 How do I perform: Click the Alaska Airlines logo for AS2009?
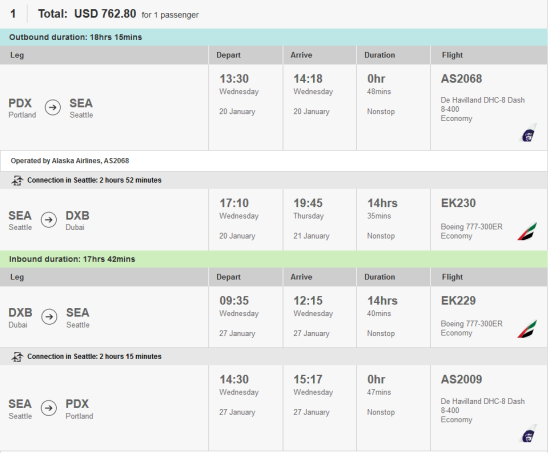pyautogui.click(x=528, y=434)
